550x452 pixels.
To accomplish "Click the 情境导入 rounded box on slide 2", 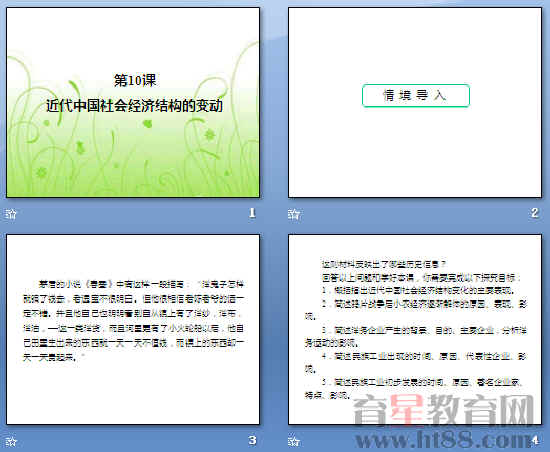I will [416, 95].
